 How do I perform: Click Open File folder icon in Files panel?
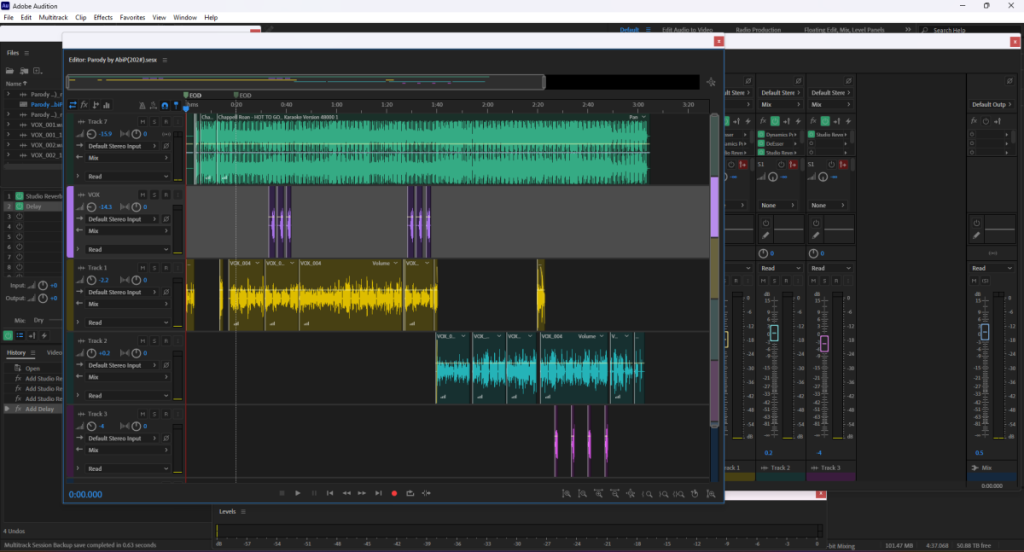point(10,71)
